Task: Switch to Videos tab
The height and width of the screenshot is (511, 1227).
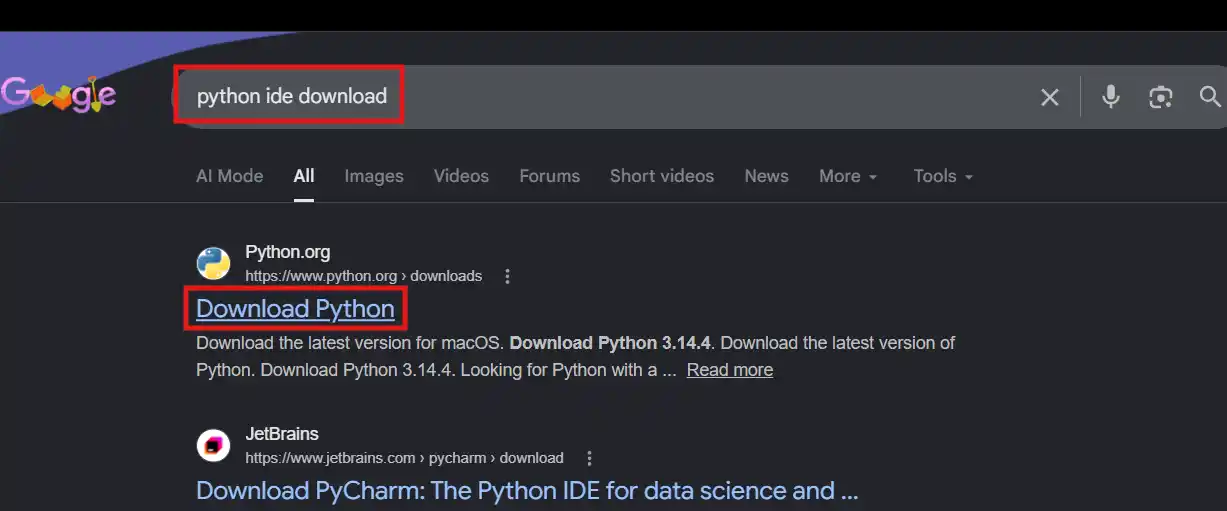Action: (461, 176)
